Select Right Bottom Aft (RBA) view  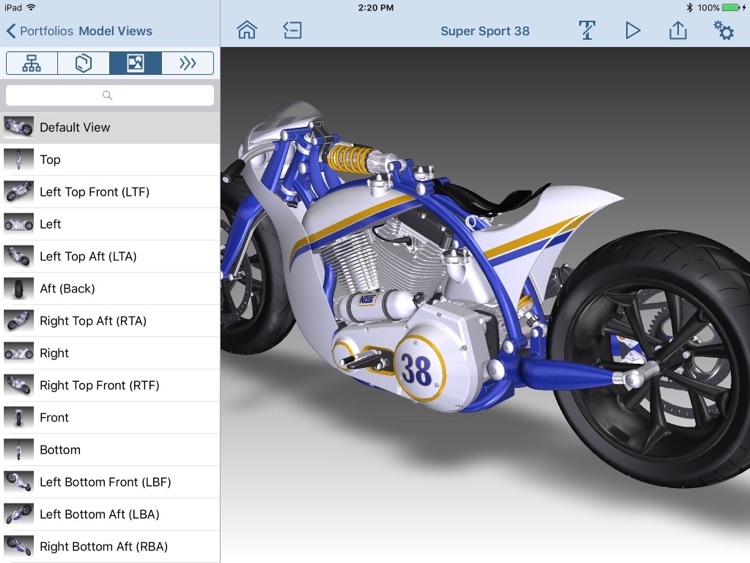coord(110,546)
